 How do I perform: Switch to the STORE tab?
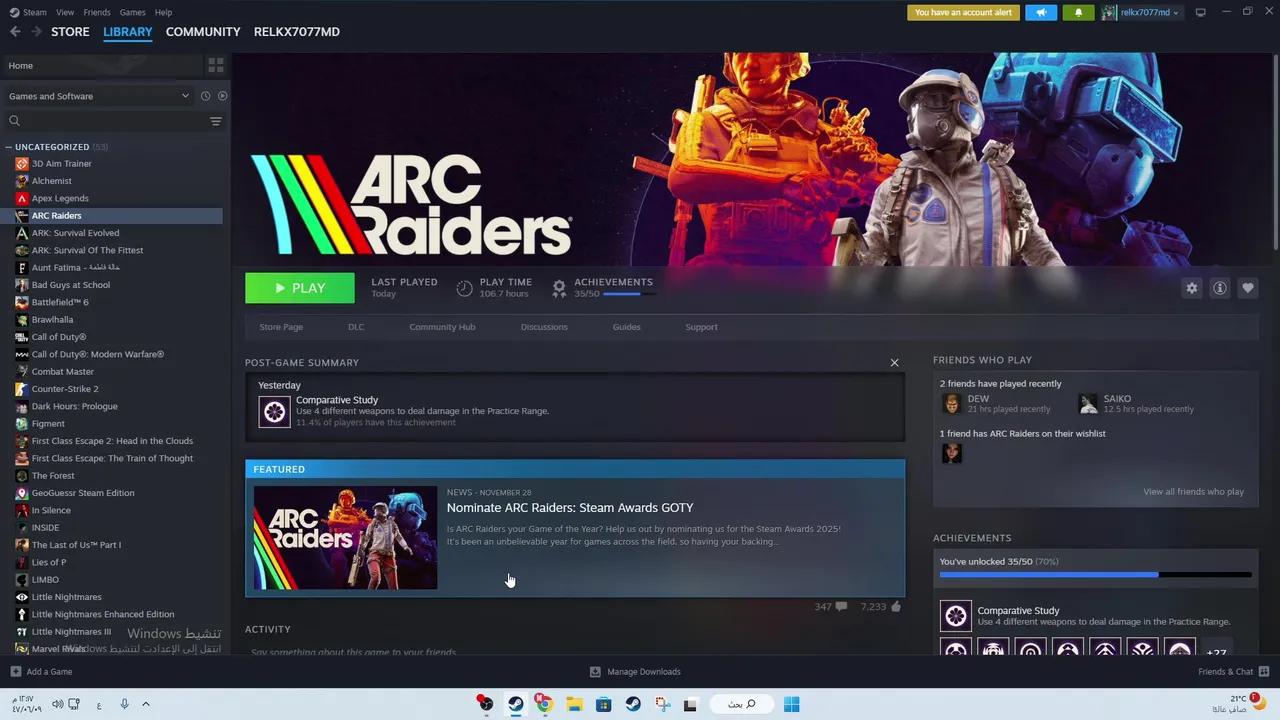70,32
